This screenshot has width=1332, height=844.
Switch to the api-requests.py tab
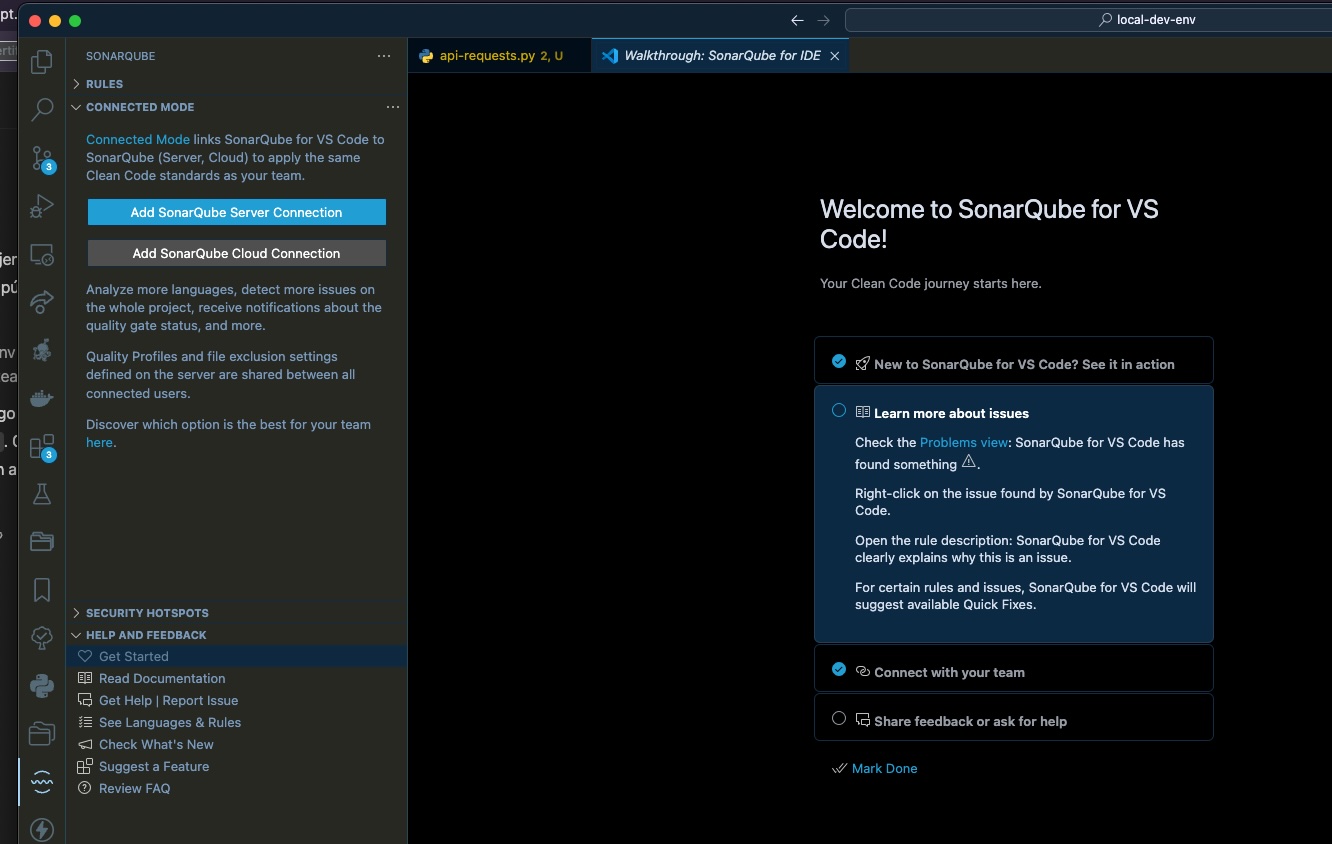click(x=499, y=56)
